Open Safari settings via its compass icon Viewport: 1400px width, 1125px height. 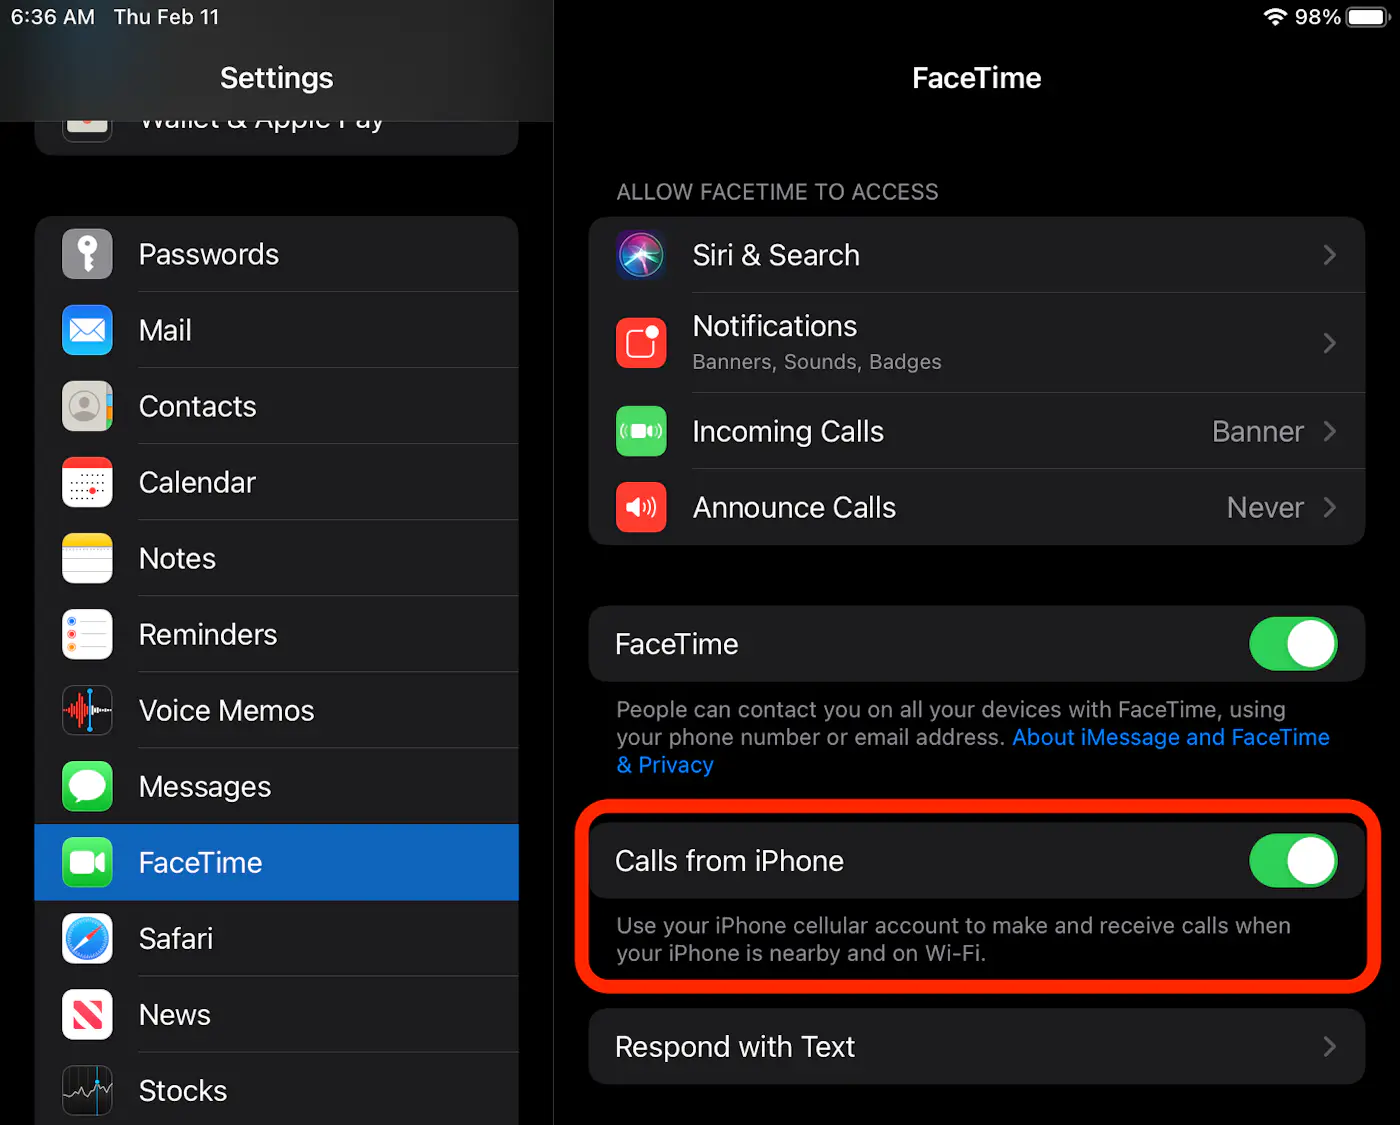(87, 938)
